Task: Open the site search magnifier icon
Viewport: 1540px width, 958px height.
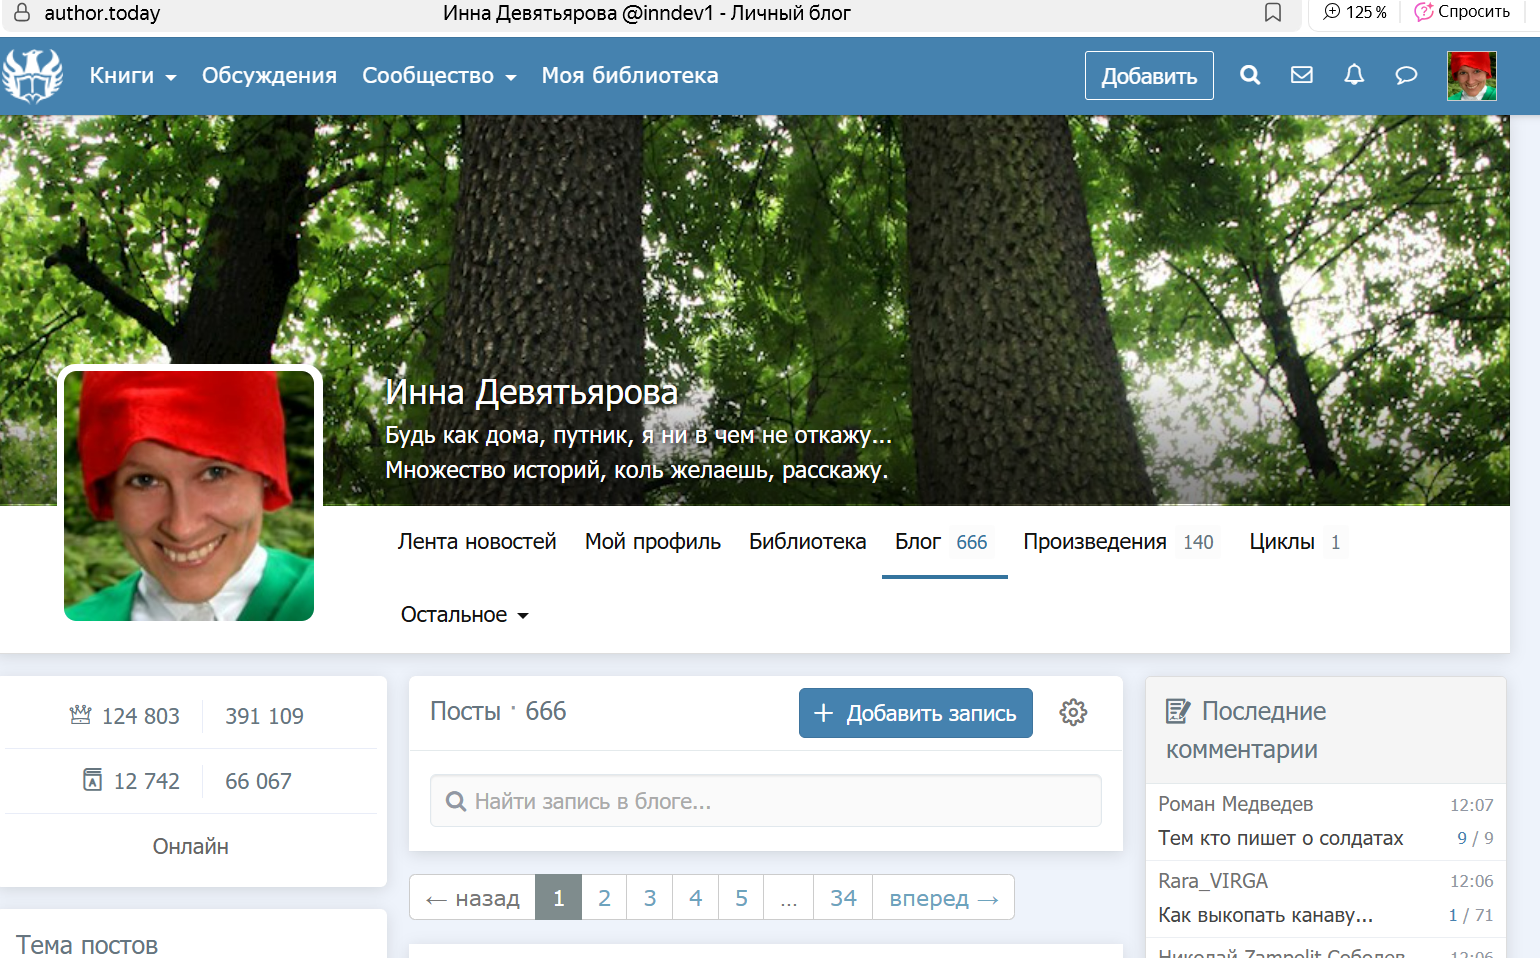Action: (x=1250, y=75)
